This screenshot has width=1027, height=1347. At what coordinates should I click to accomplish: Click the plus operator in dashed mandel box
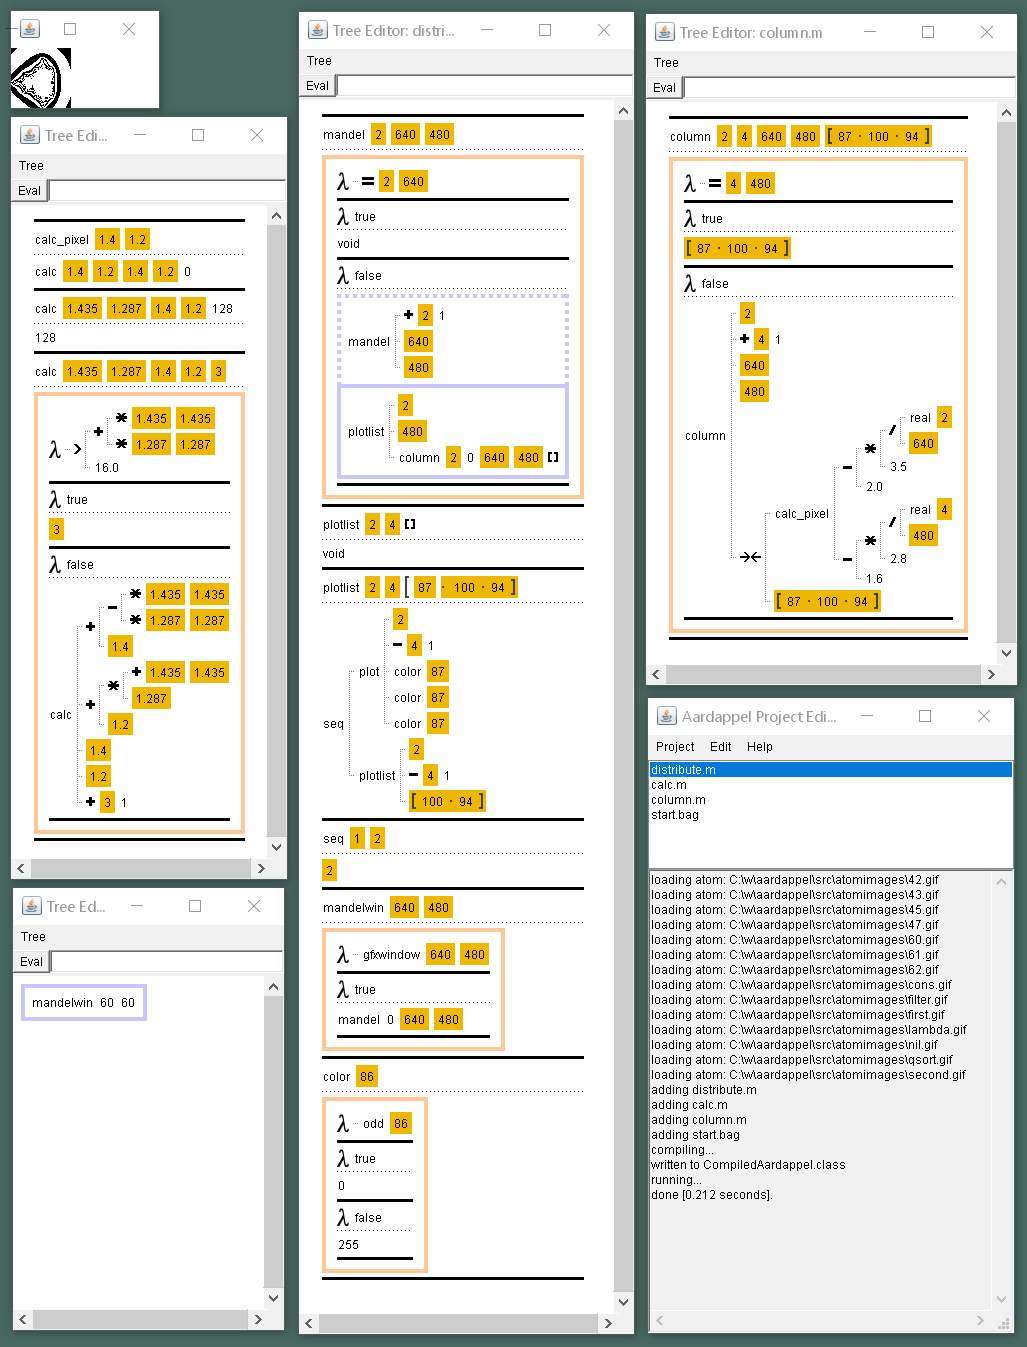pyautogui.click(x=408, y=315)
